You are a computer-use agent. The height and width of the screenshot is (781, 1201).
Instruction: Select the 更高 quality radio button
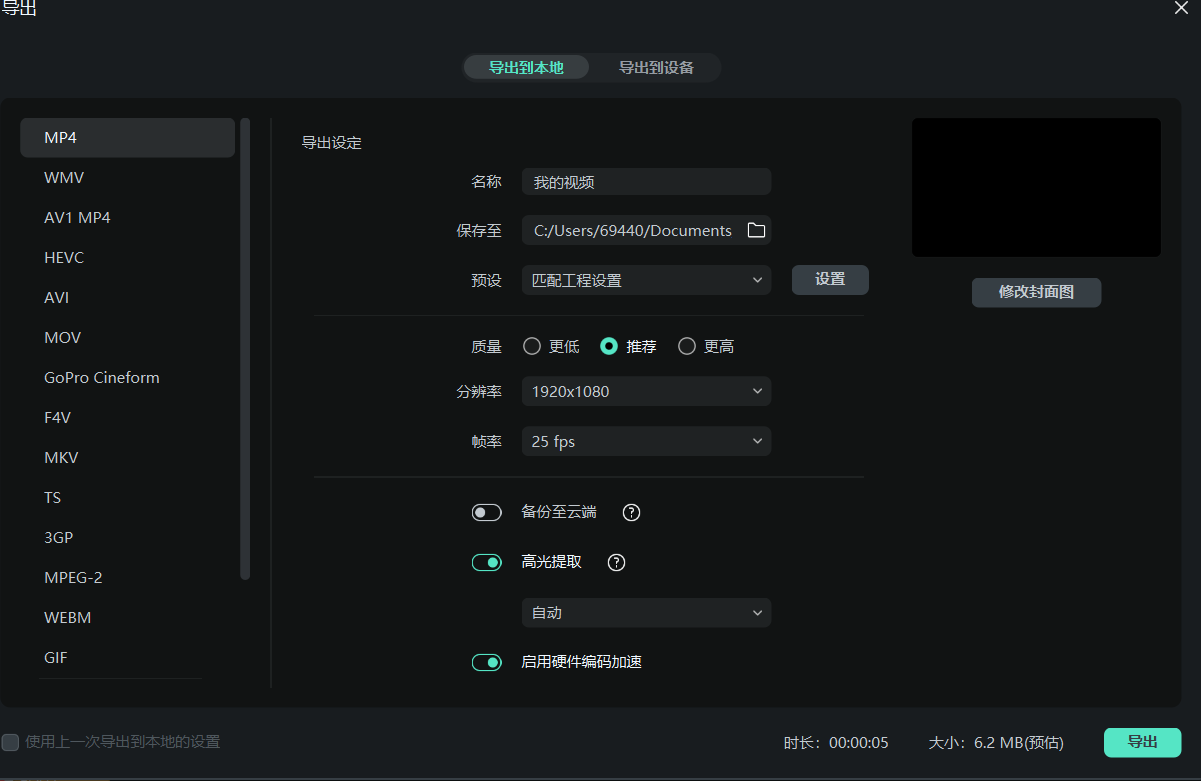pyautogui.click(x=687, y=345)
